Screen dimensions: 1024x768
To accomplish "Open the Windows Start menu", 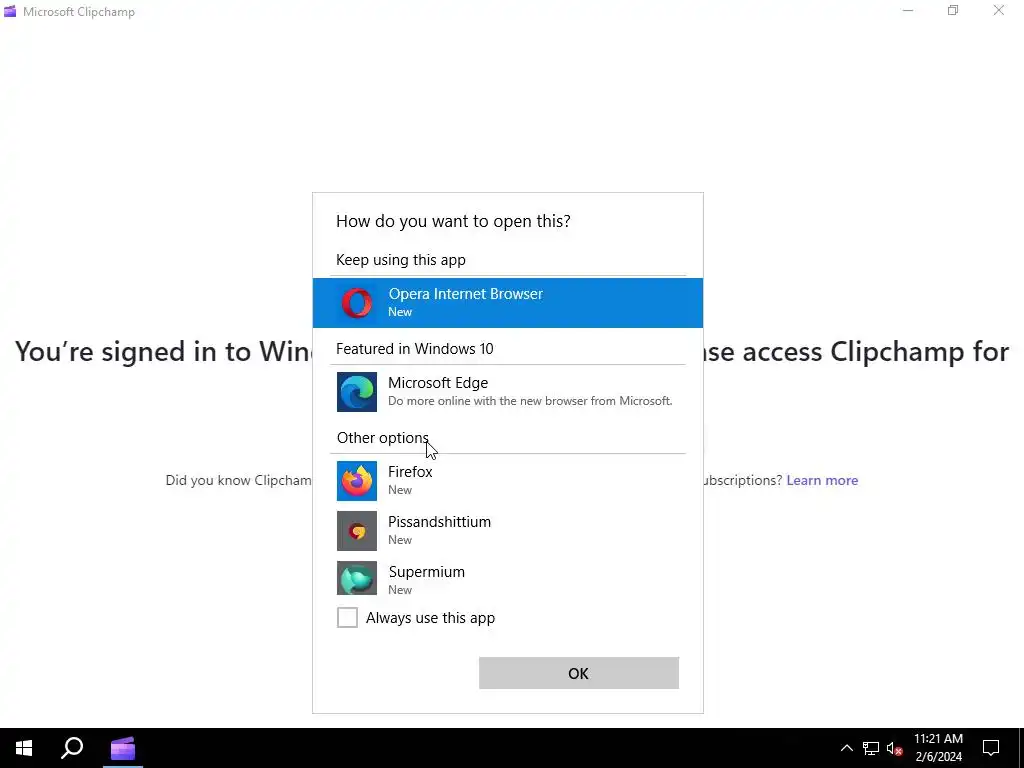I will [24, 748].
